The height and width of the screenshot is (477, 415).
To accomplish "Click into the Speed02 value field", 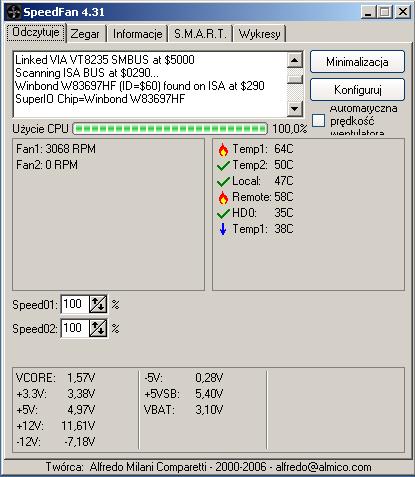I will pyautogui.click(x=75, y=328).
